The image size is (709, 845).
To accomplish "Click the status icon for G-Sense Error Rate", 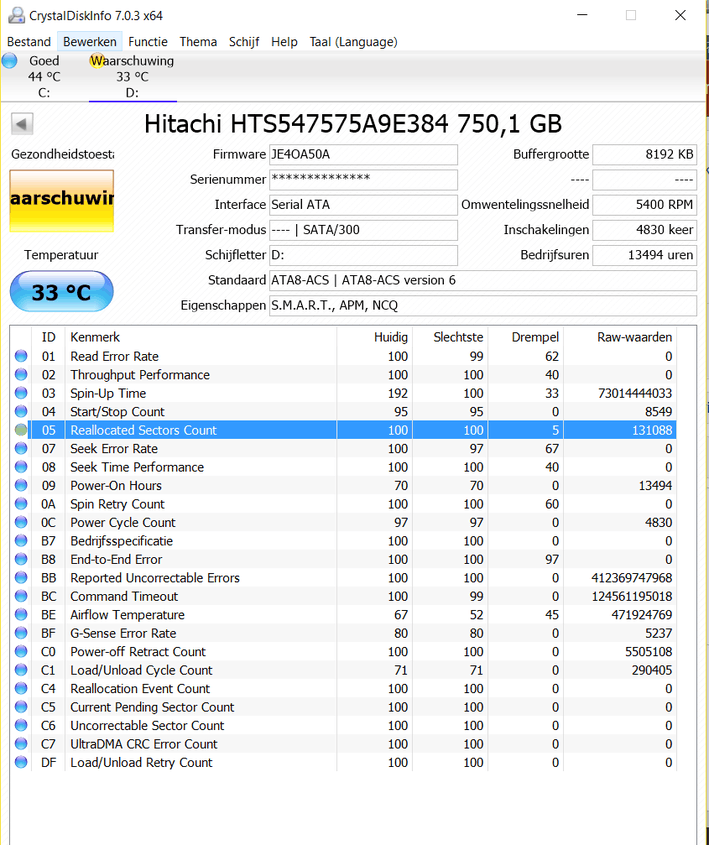I will (x=21, y=633).
